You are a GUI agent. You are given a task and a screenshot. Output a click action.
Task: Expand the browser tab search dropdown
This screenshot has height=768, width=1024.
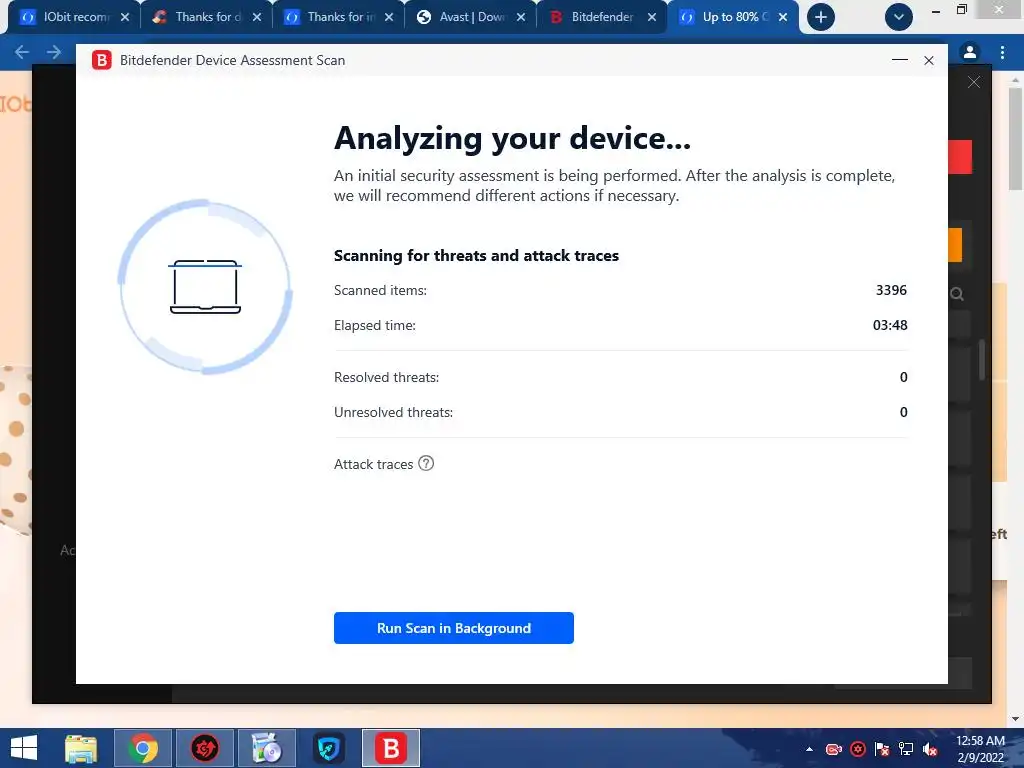899,17
